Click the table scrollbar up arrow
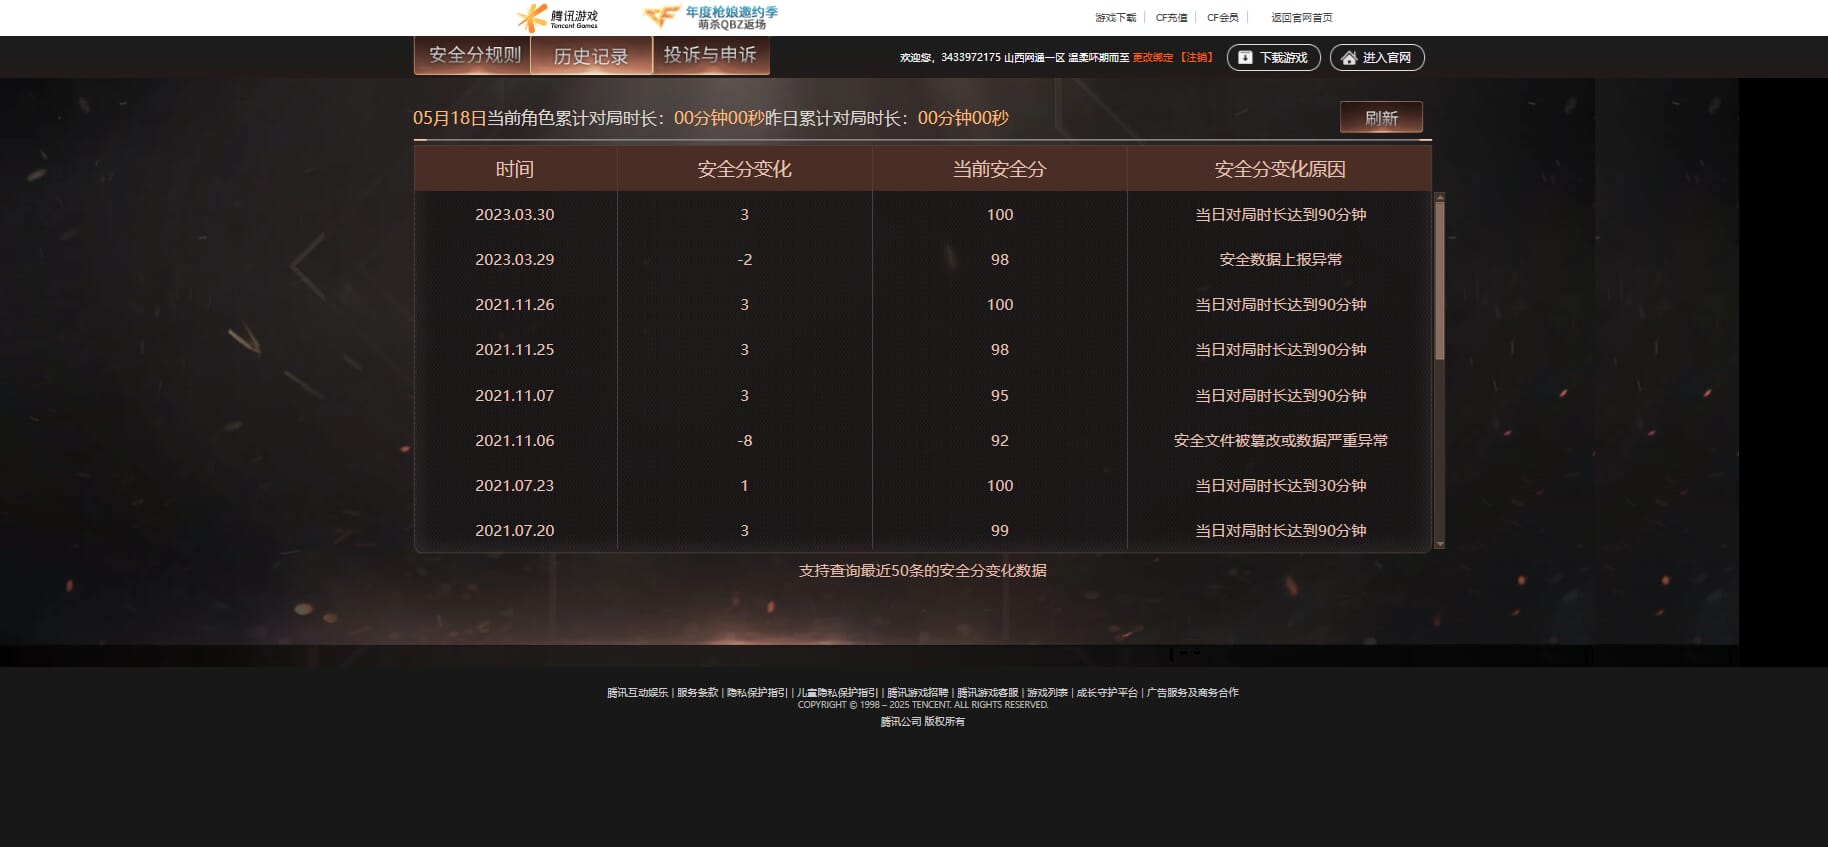The height and width of the screenshot is (847, 1828). (x=1440, y=197)
